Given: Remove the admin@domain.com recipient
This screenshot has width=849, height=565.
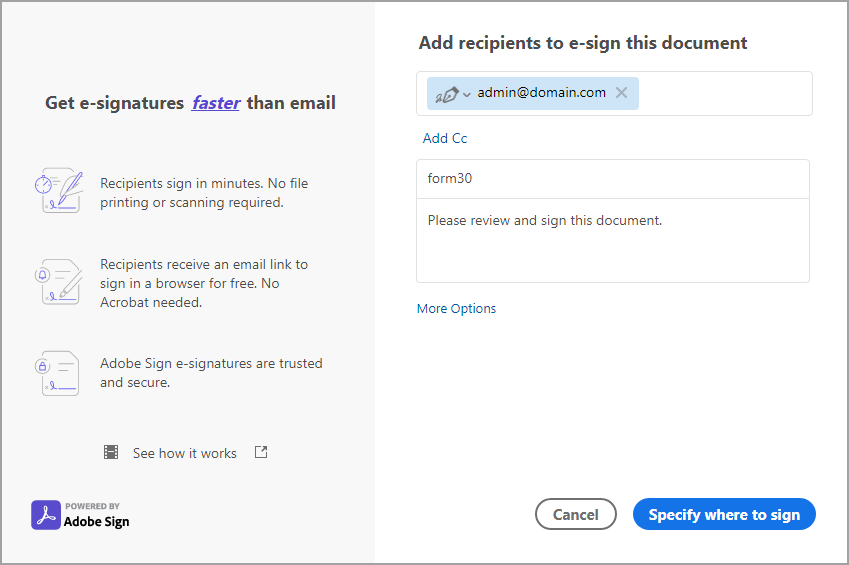Looking at the screenshot, I should [621, 93].
